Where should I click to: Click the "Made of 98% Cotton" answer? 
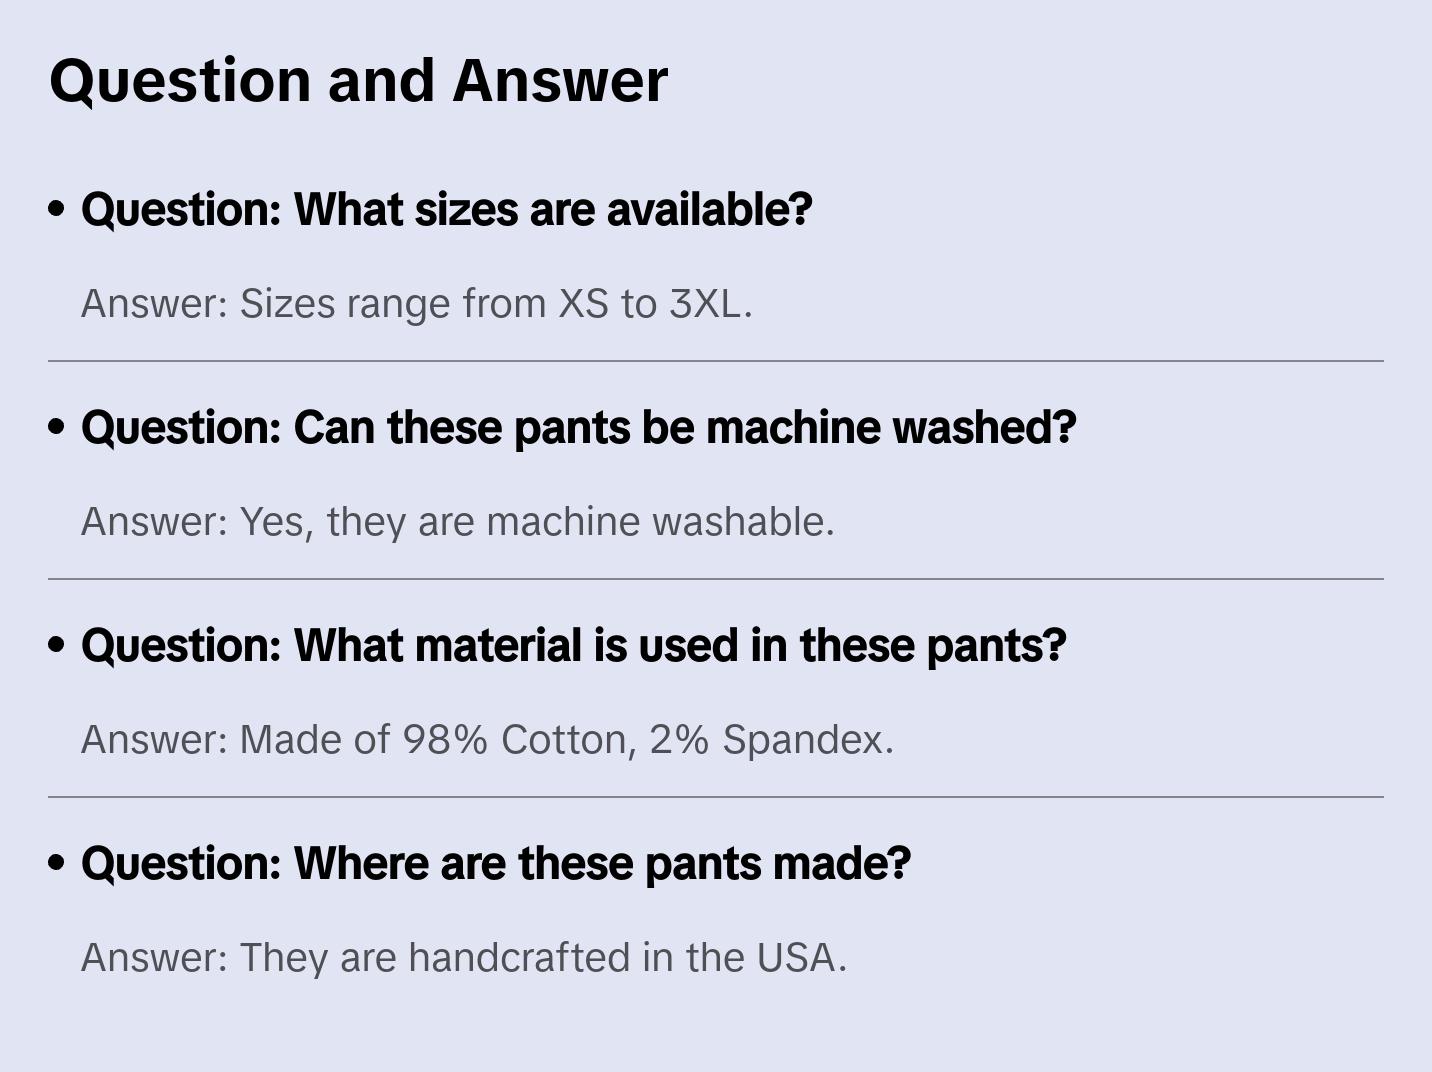487,740
